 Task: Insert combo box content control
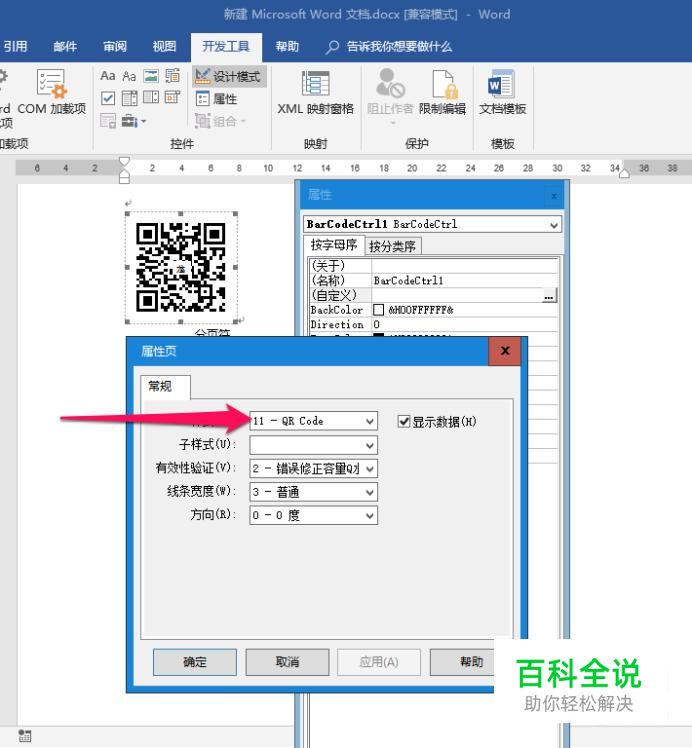(x=129, y=98)
